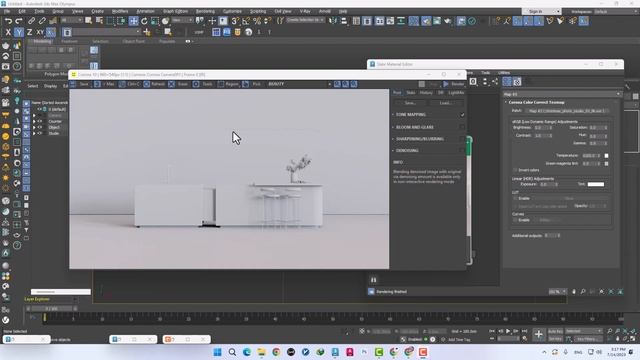640x360 pixels.
Task: Click Erase in Corona frame buffer toolbar
Action: 179,84
